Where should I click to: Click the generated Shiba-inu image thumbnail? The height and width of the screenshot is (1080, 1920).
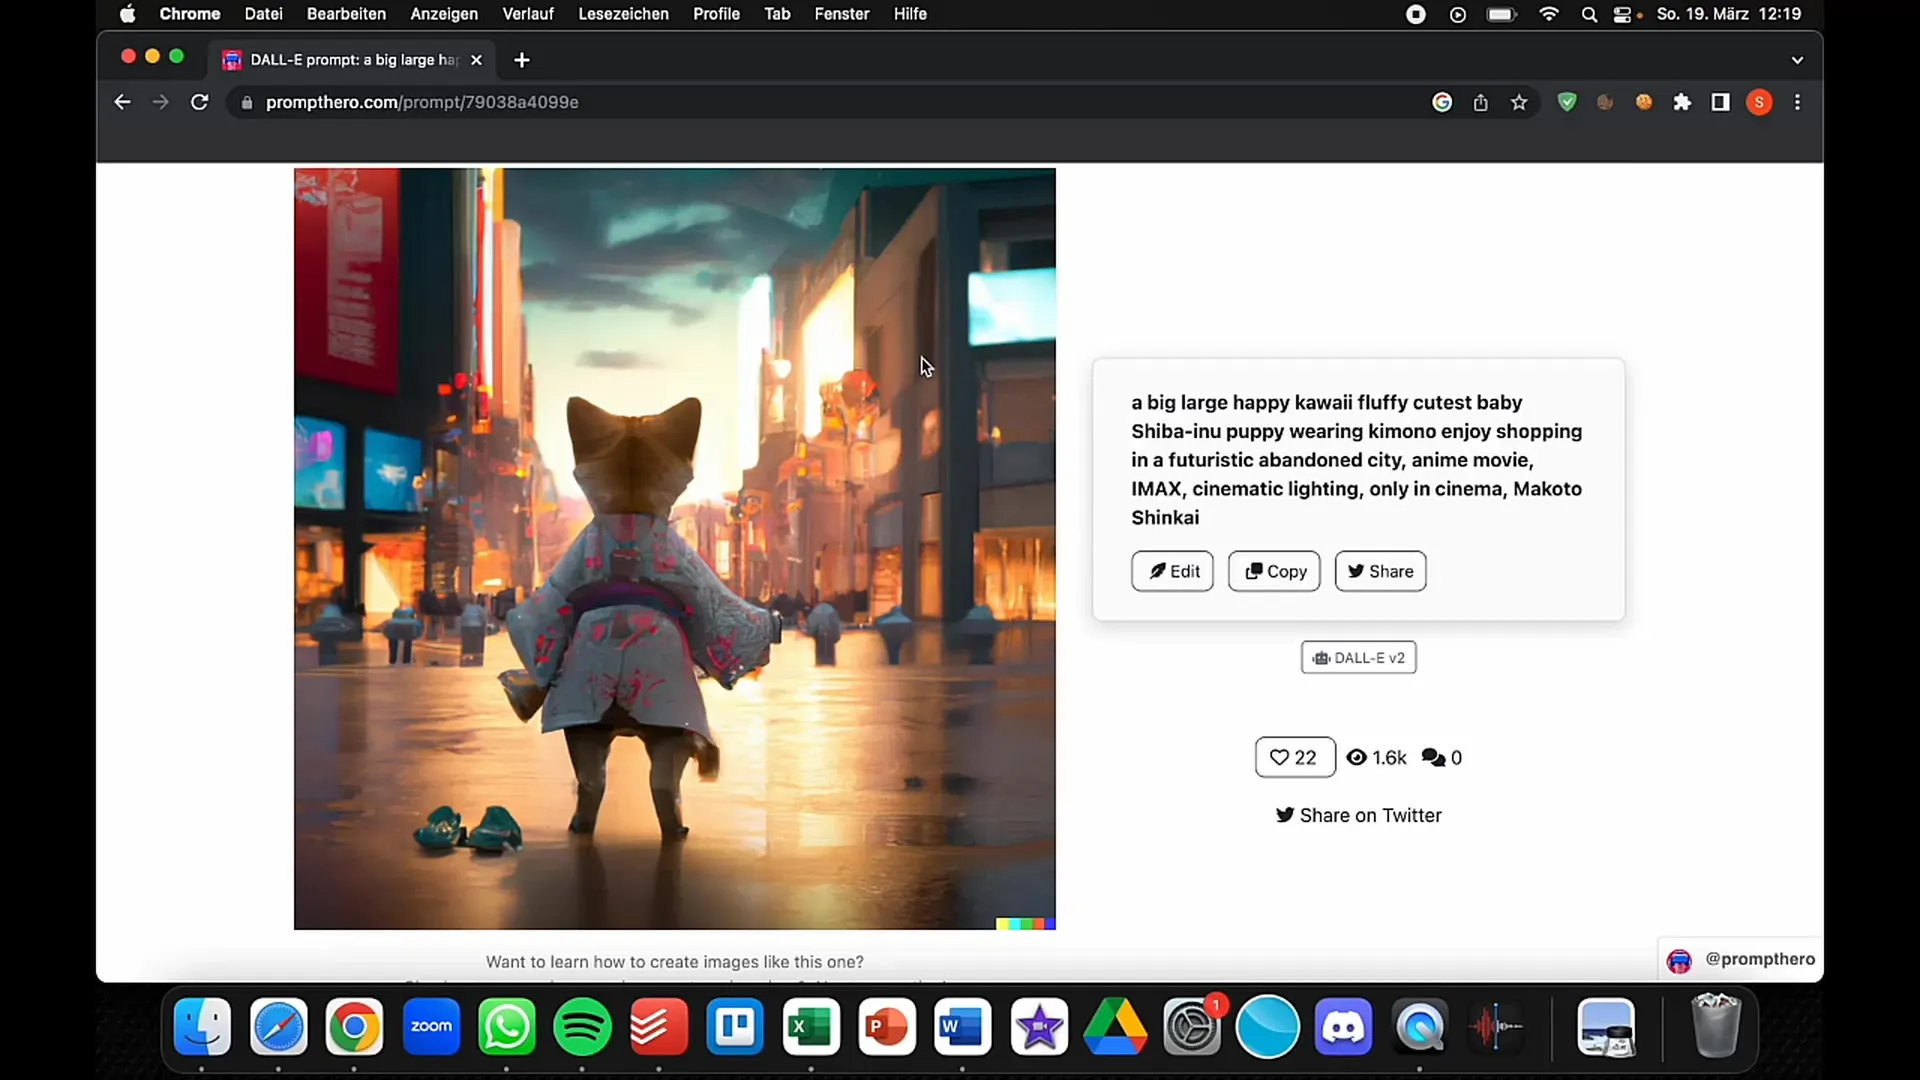click(x=674, y=549)
